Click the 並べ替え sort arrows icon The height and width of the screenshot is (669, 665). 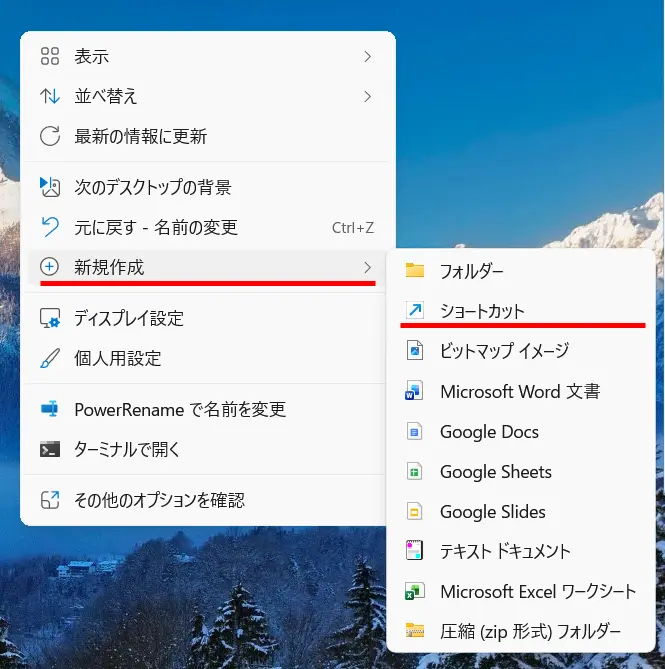tap(49, 96)
